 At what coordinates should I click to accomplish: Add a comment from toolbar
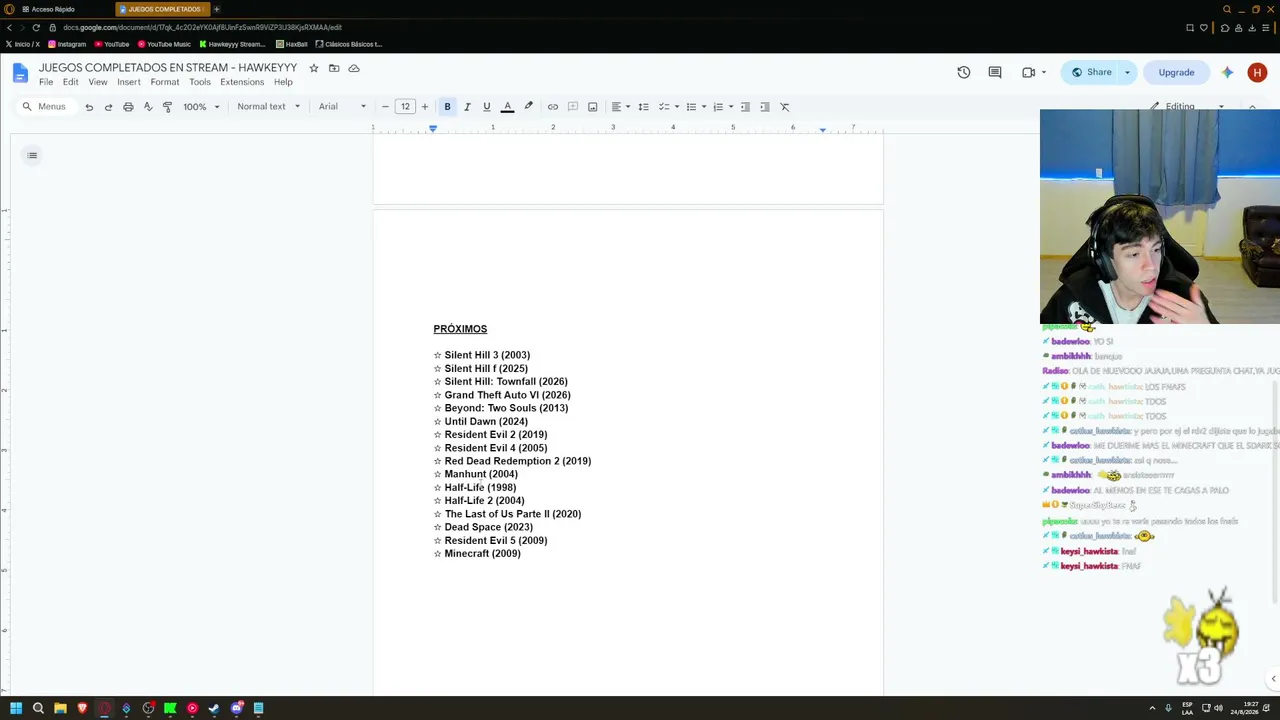click(x=573, y=107)
